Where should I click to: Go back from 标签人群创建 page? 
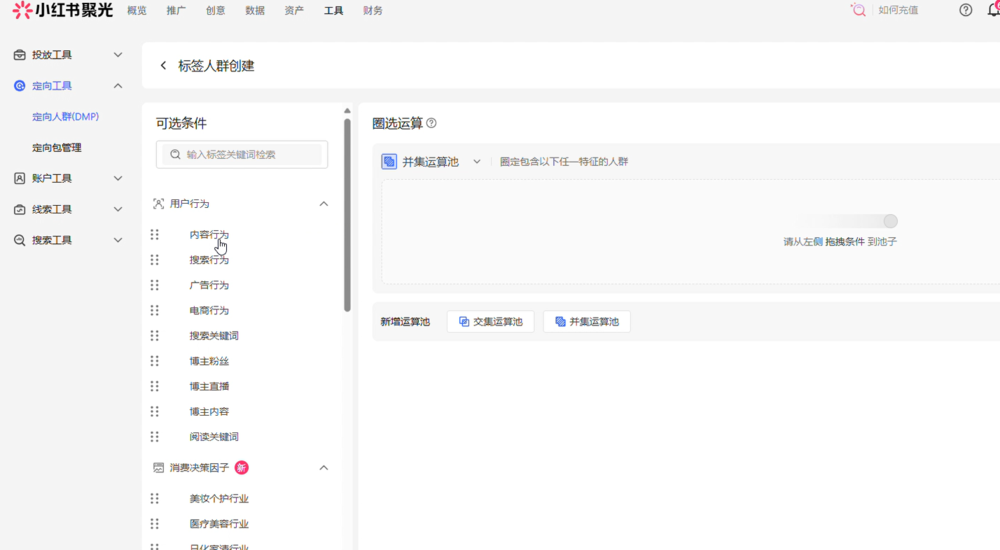[163, 65]
